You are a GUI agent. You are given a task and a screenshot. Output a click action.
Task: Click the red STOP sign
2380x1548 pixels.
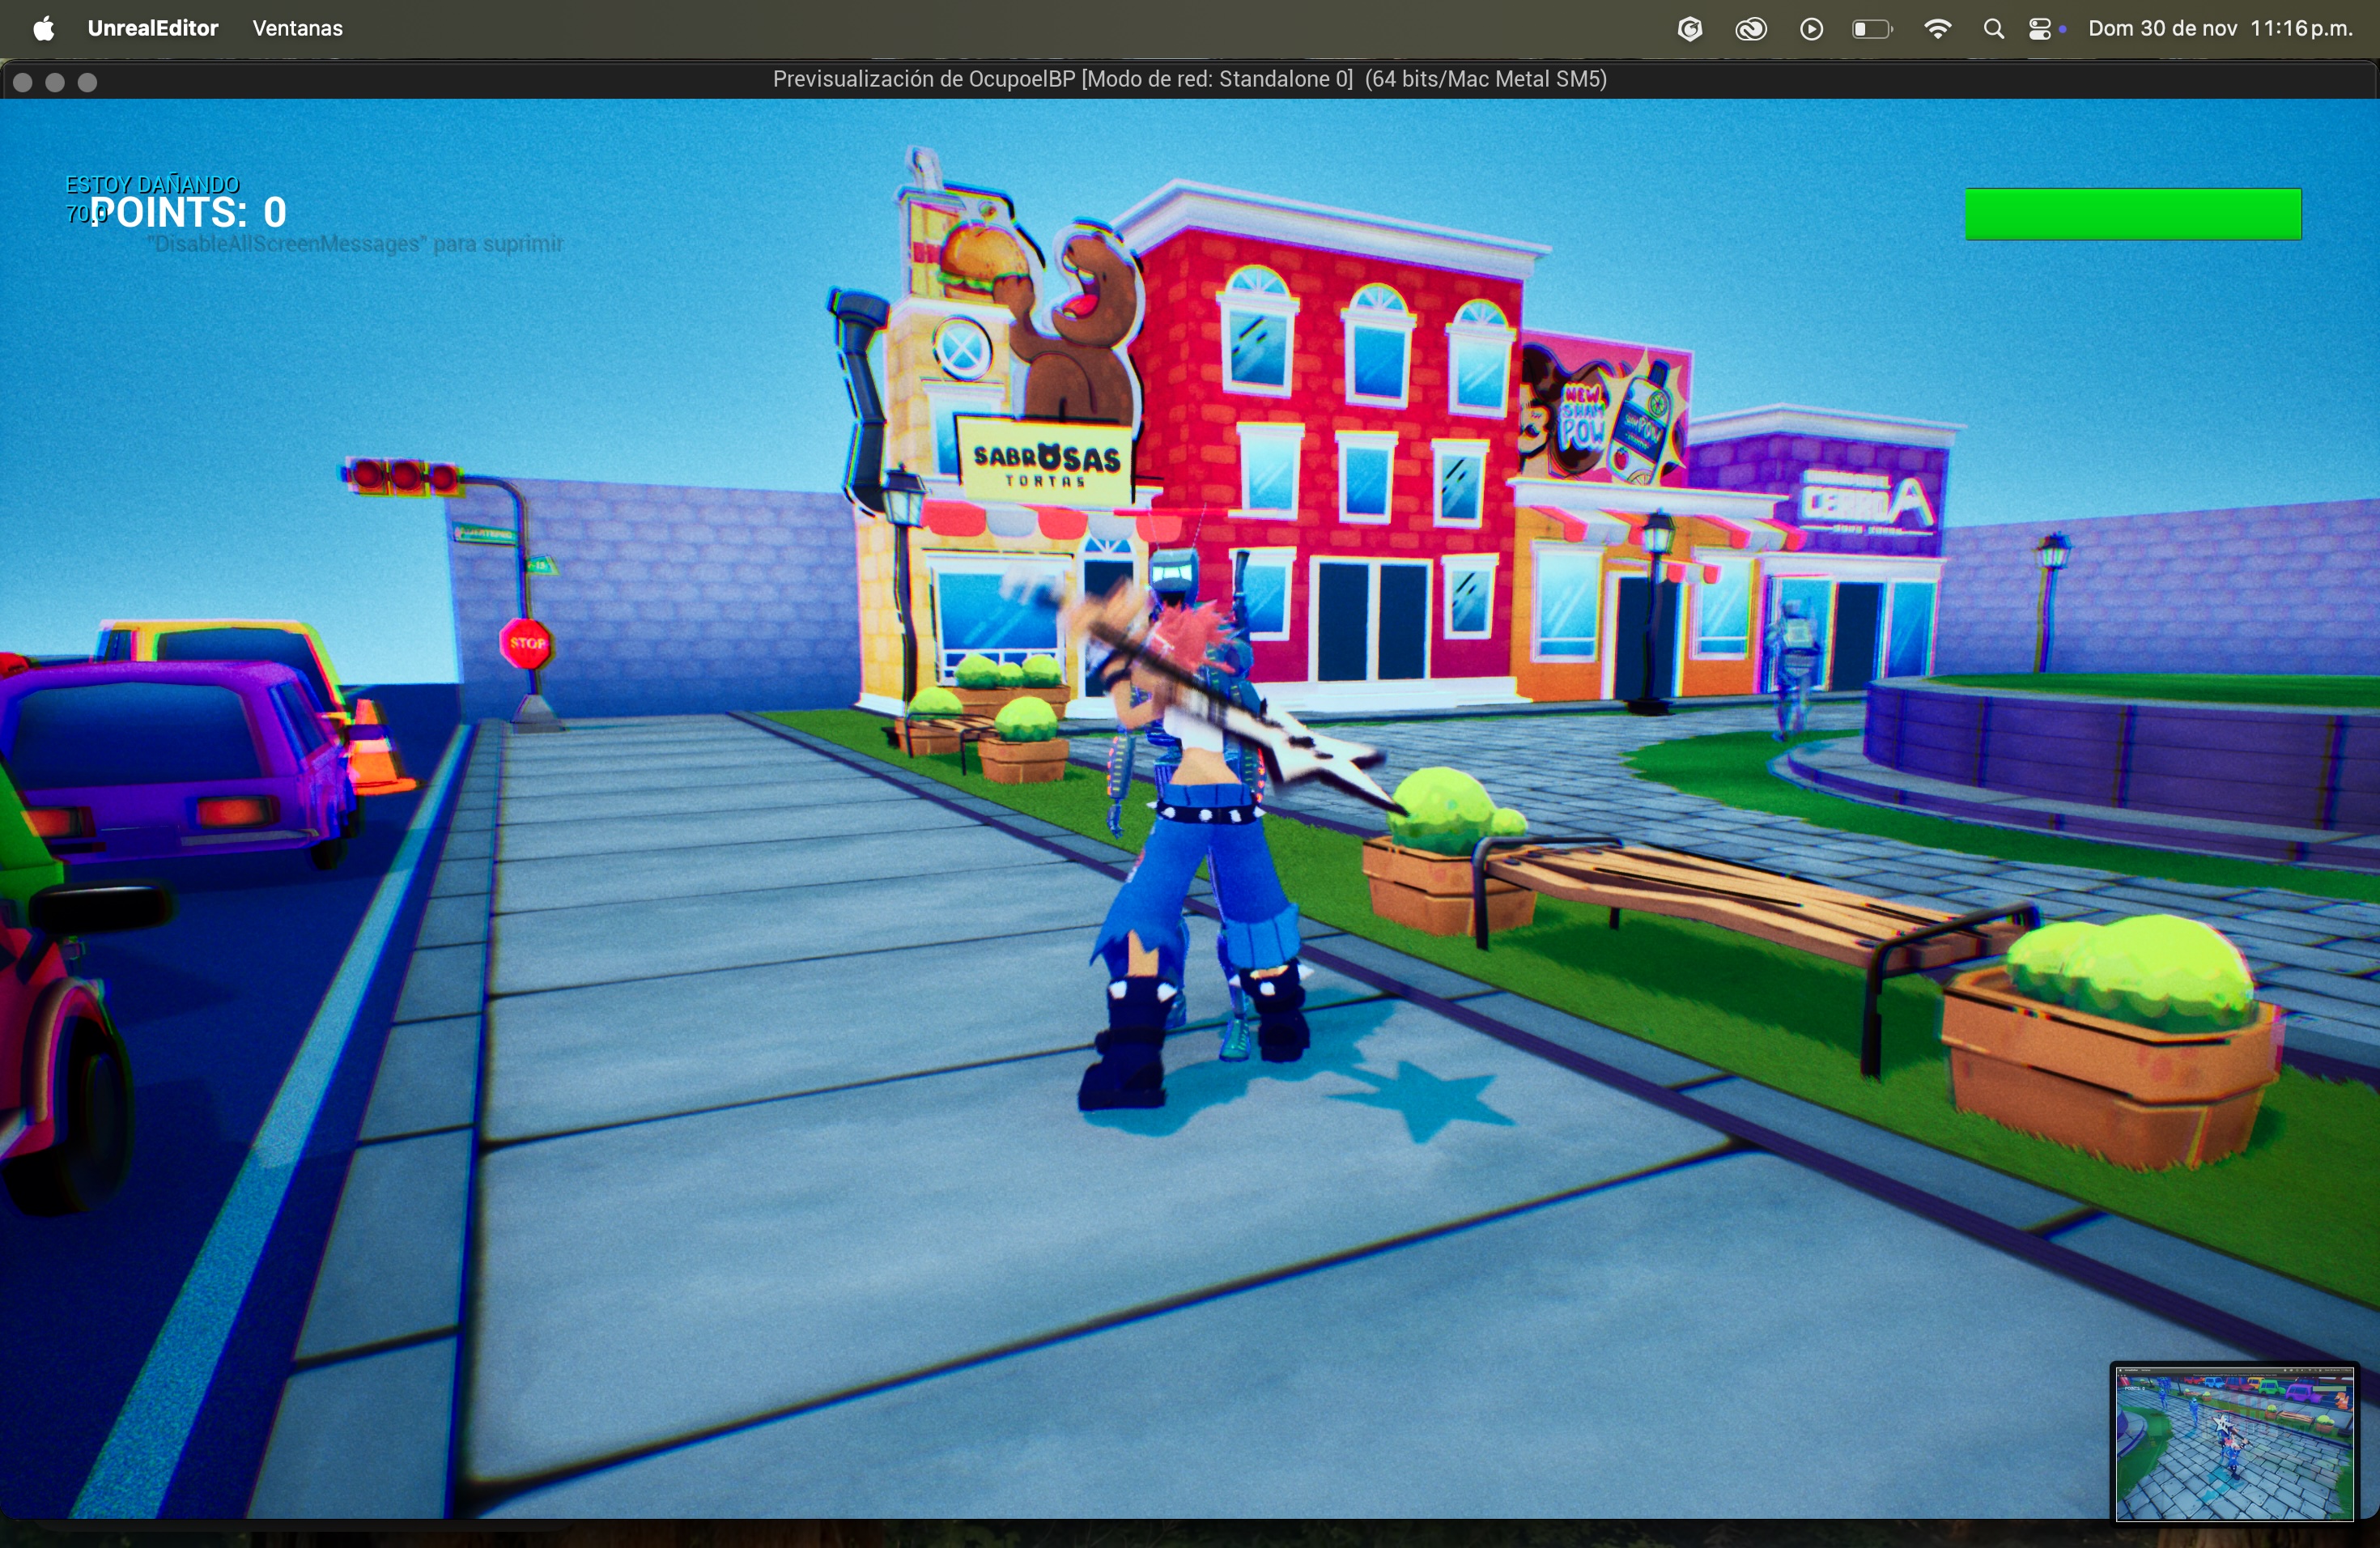pyautogui.click(x=526, y=643)
